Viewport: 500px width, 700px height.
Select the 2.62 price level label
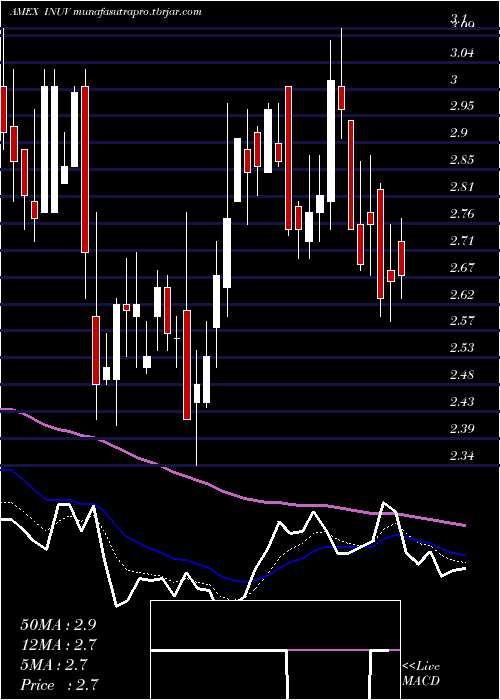462,294
